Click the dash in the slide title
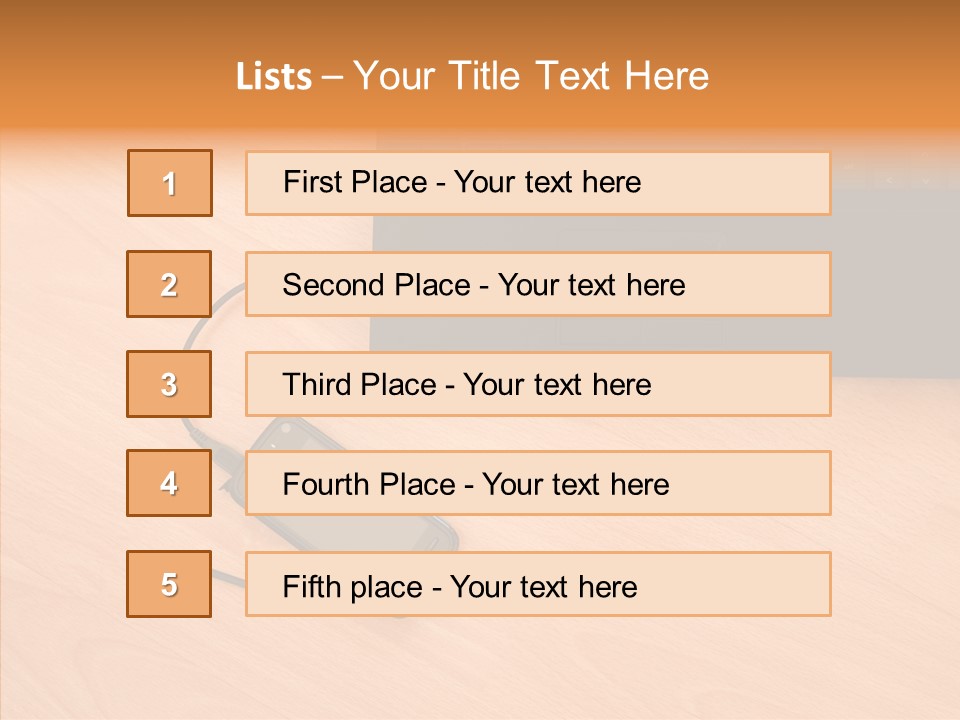 point(332,77)
